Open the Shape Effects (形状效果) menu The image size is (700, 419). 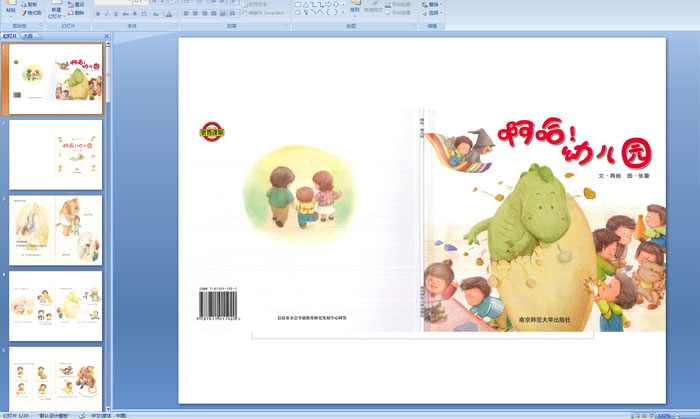(399, 12)
